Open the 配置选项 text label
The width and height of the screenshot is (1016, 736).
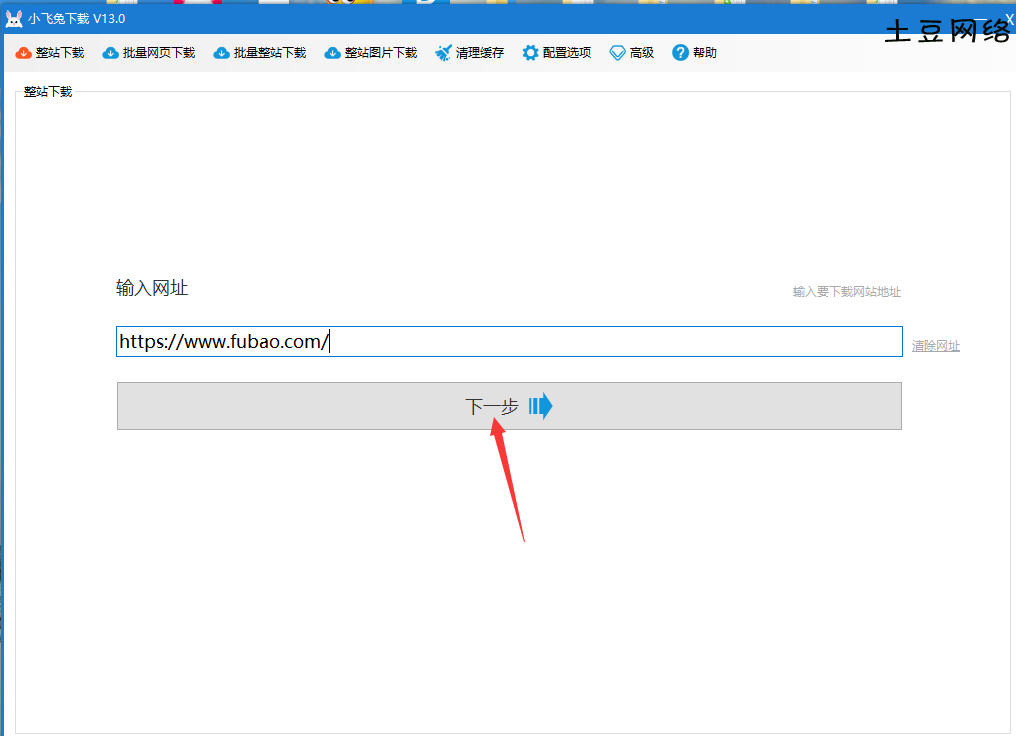pos(567,53)
